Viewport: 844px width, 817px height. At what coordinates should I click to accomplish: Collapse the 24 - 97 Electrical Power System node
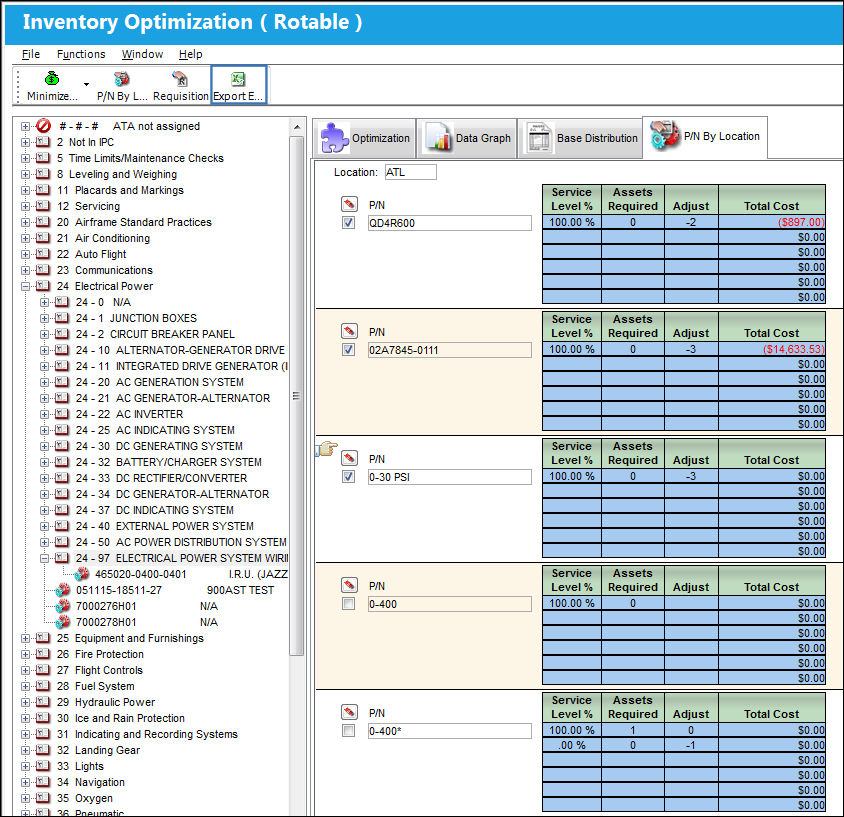[x=45, y=558]
